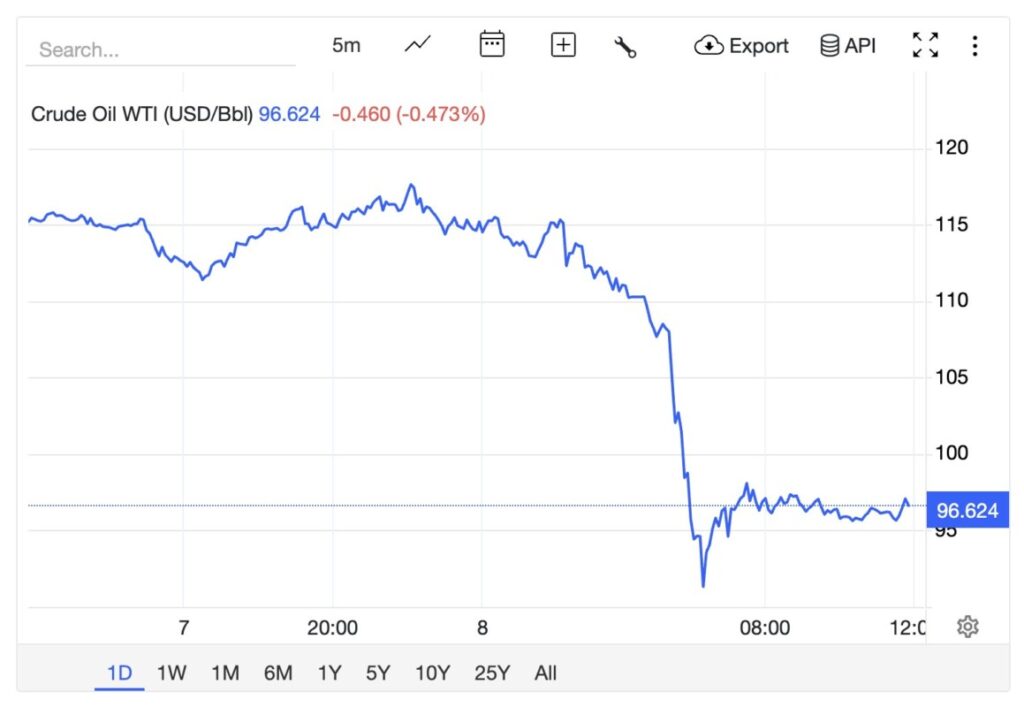This screenshot has height=707, width=1024.
Task: Switch on the All timeframe
Action: pyautogui.click(x=545, y=673)
